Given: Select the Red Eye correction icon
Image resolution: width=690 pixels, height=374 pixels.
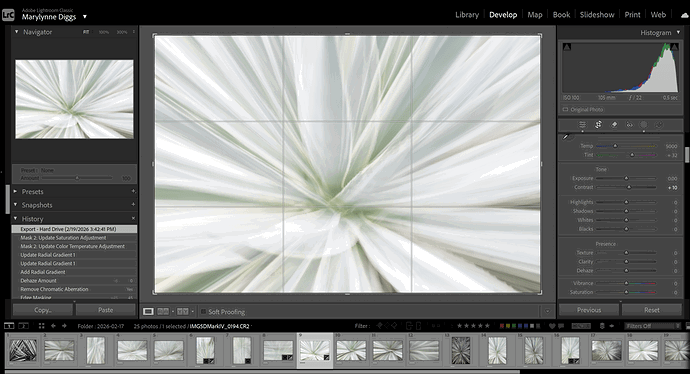Looking at the screenshot, I should (x=629, y=125).
